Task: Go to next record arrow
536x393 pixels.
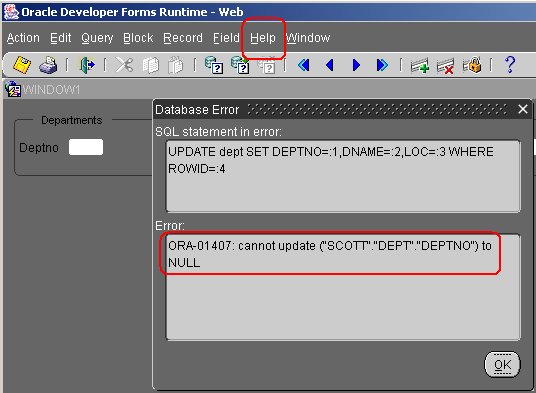Action: 356,65
